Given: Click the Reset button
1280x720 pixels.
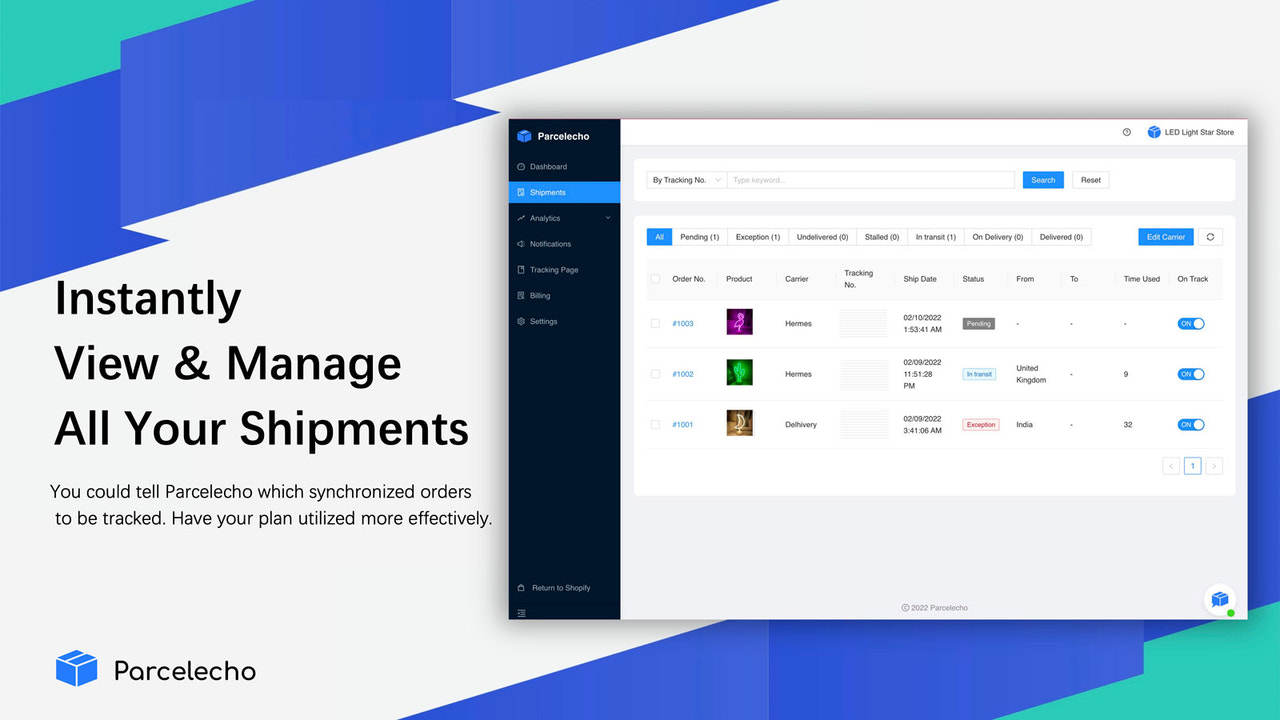Looking at the screenshot, I should tap(1091, 180).
